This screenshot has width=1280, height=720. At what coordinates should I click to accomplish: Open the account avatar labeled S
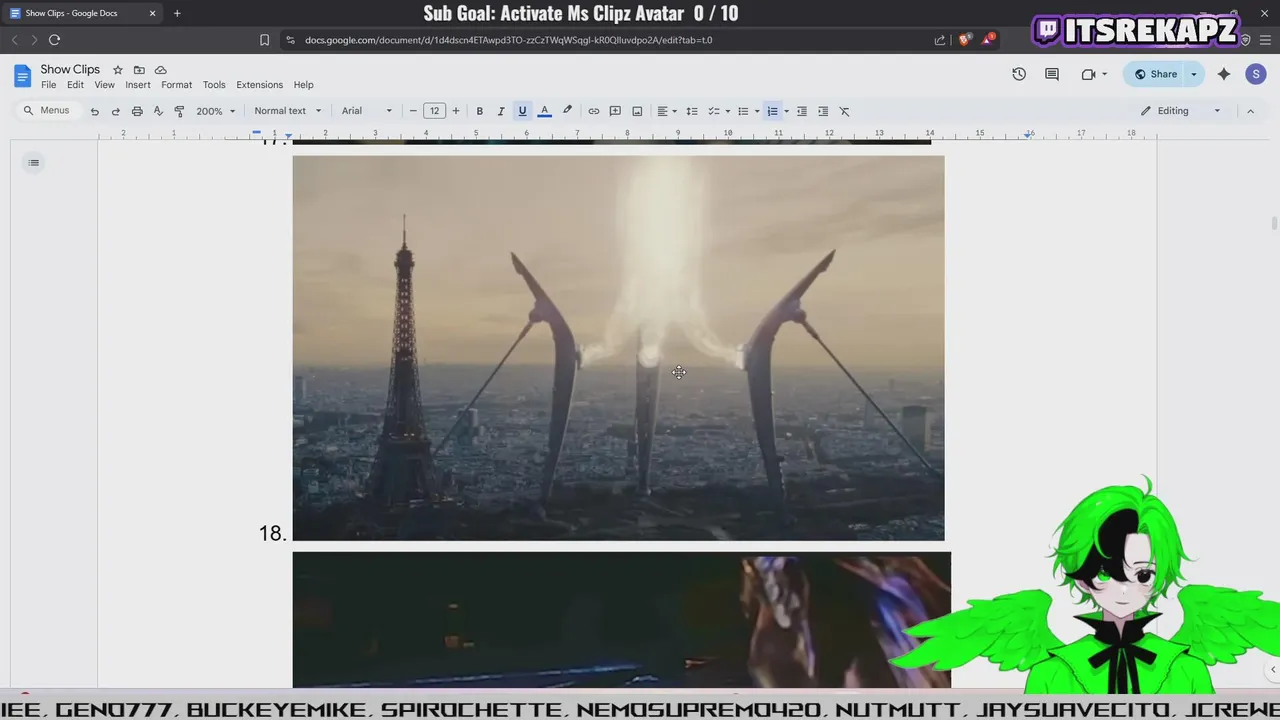(x=1256, y=74)
